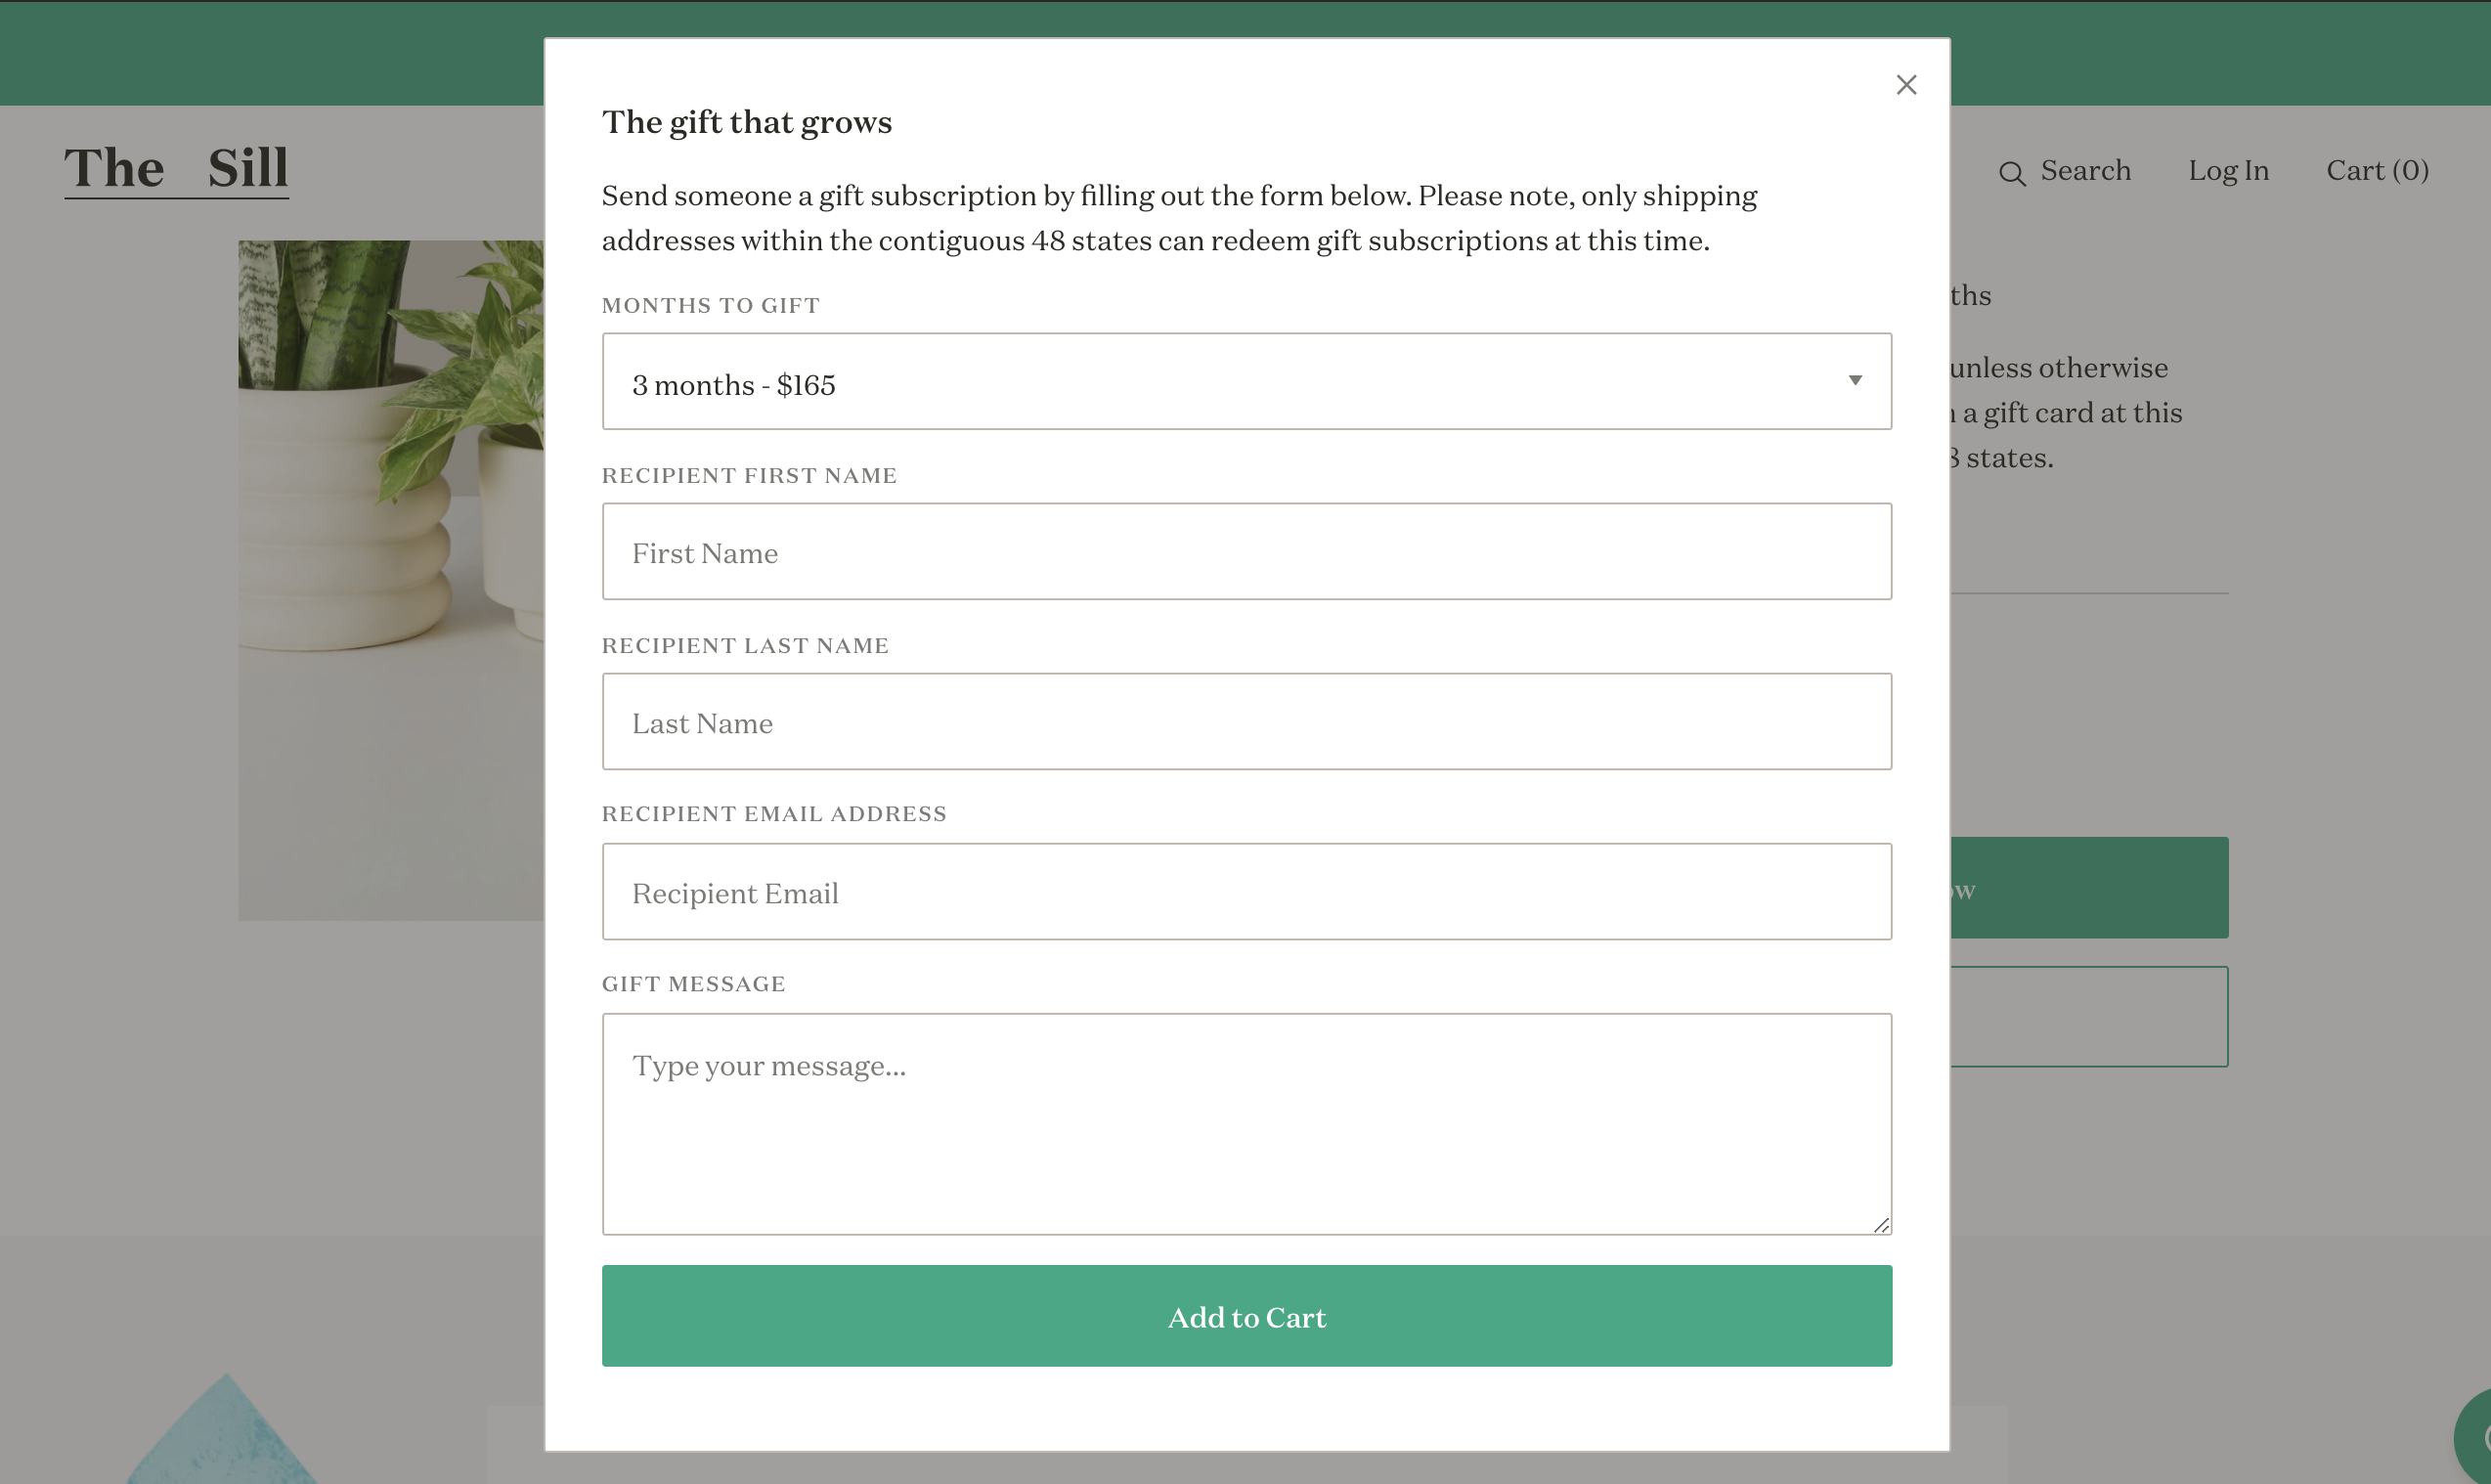Click the solid green button behind the modal
This screenshot has height=1484, width=2491.
[2089, 888]
